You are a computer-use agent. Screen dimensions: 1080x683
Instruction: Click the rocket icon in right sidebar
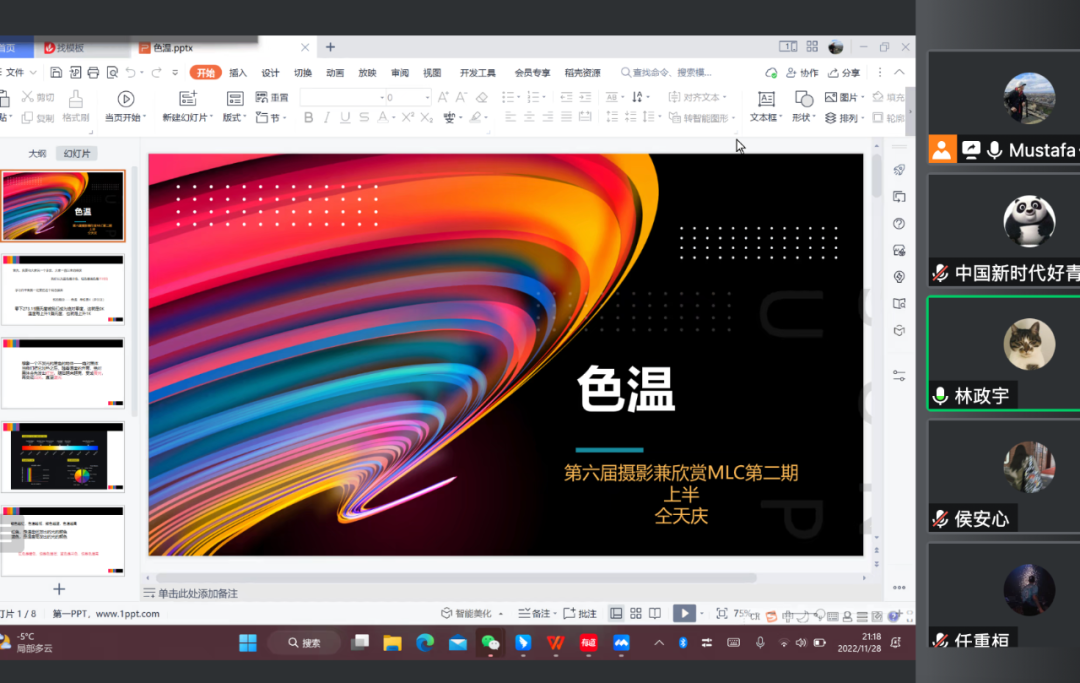pyautogui.click(x=899, y=170)
